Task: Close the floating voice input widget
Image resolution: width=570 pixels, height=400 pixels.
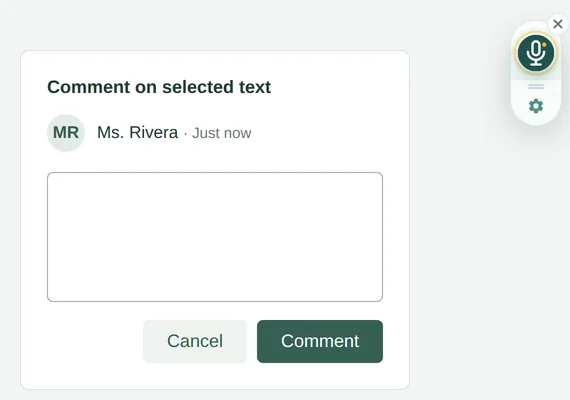Action: tap(558, 24)
